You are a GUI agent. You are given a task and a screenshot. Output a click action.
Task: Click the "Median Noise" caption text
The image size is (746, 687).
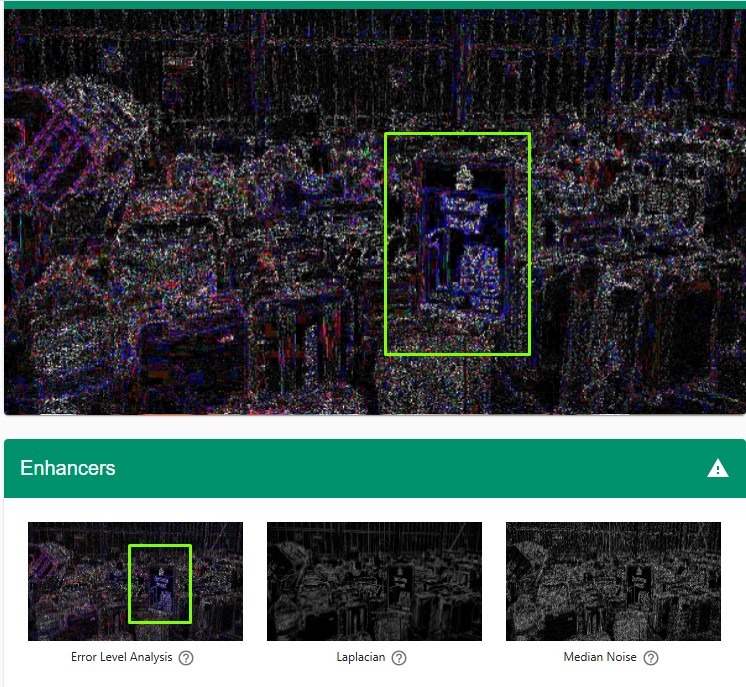[x=602, y=658]
